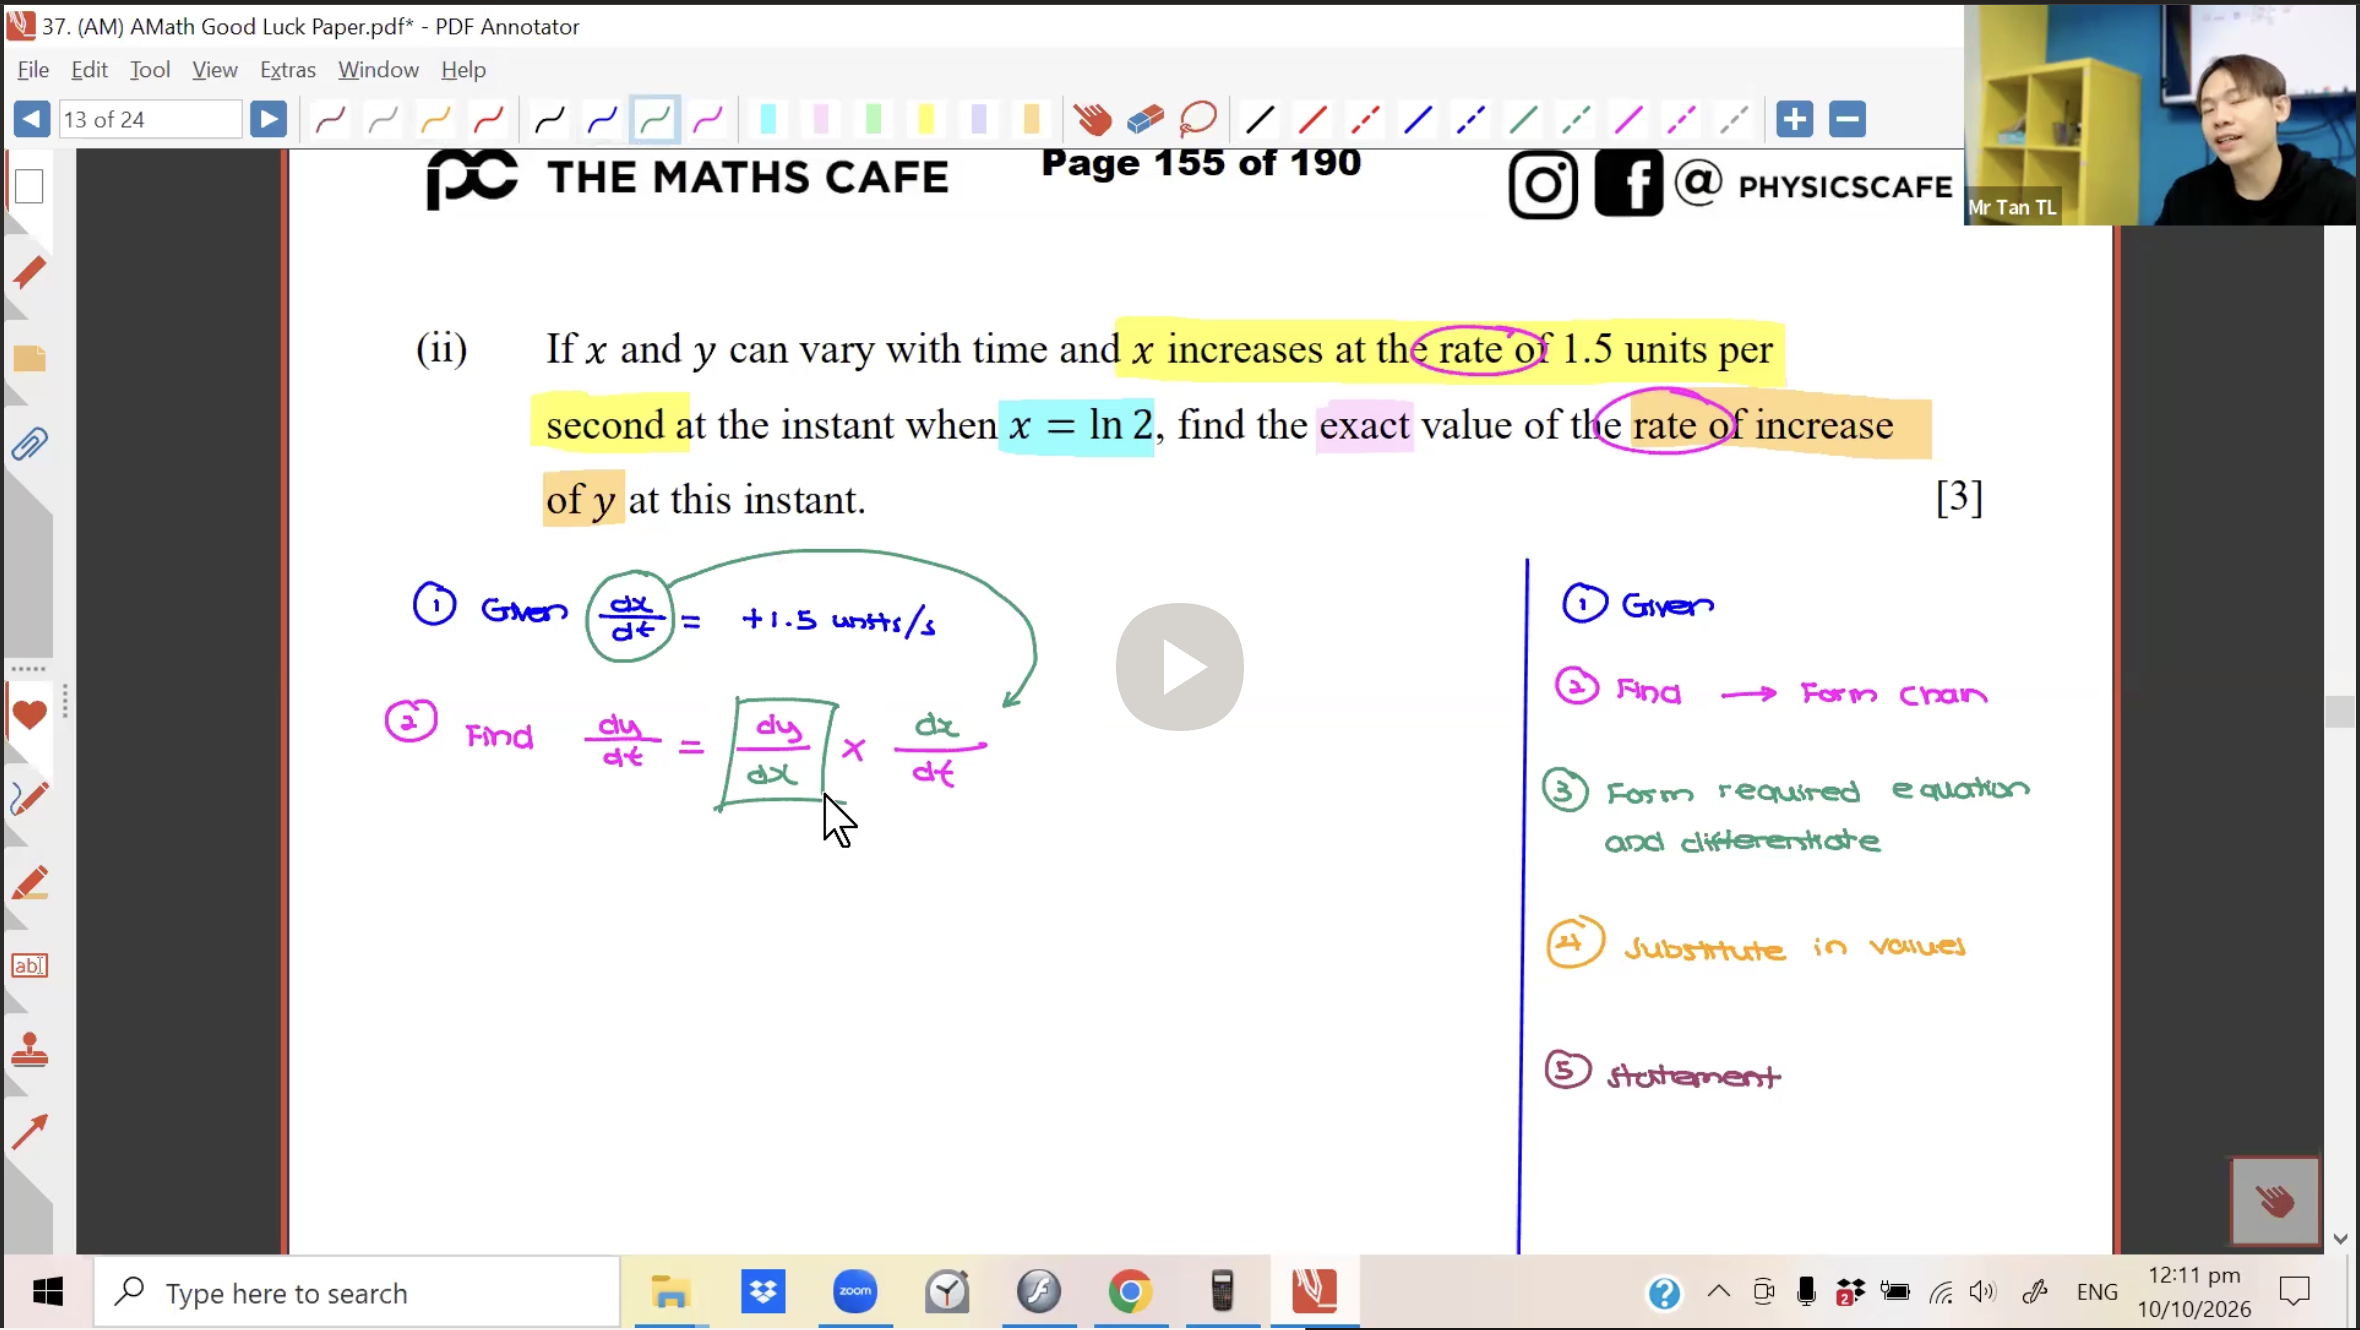2360x1330 pixels.
Task: Pick the black pen preset
Action: coord(549,119)
